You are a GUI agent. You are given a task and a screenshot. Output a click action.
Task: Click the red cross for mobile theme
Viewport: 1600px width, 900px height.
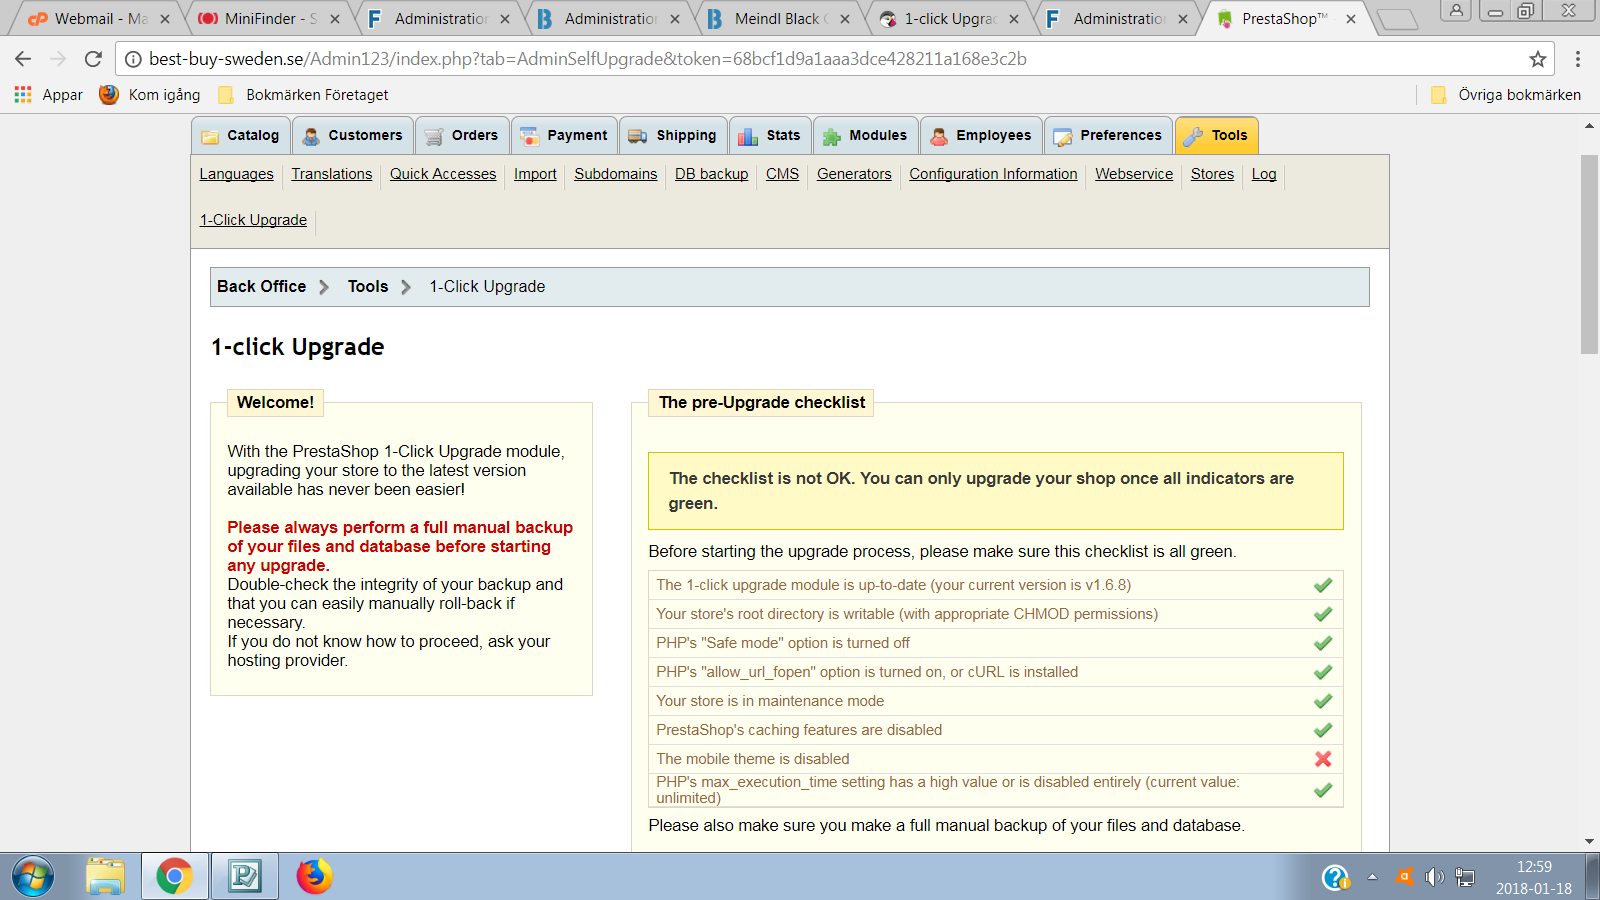pyautogui.click(x=1323, y=759)
